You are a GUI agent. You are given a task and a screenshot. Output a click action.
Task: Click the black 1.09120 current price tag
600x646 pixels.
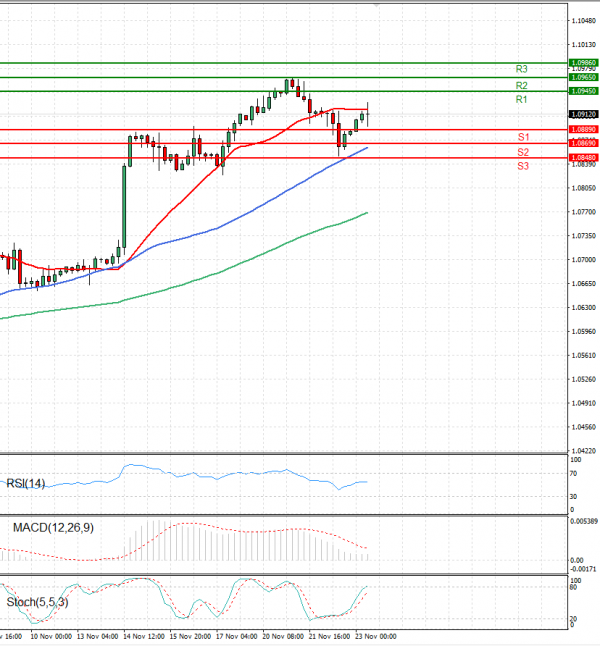pyautogui.click(x=584, y=114)
